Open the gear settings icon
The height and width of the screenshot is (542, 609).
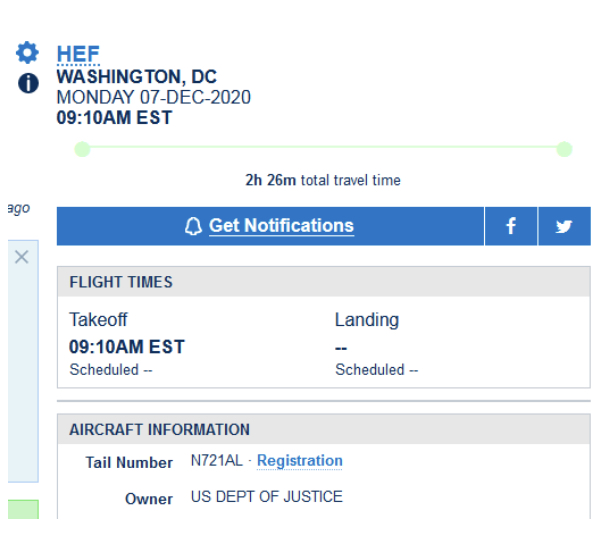tap(27, 52)
